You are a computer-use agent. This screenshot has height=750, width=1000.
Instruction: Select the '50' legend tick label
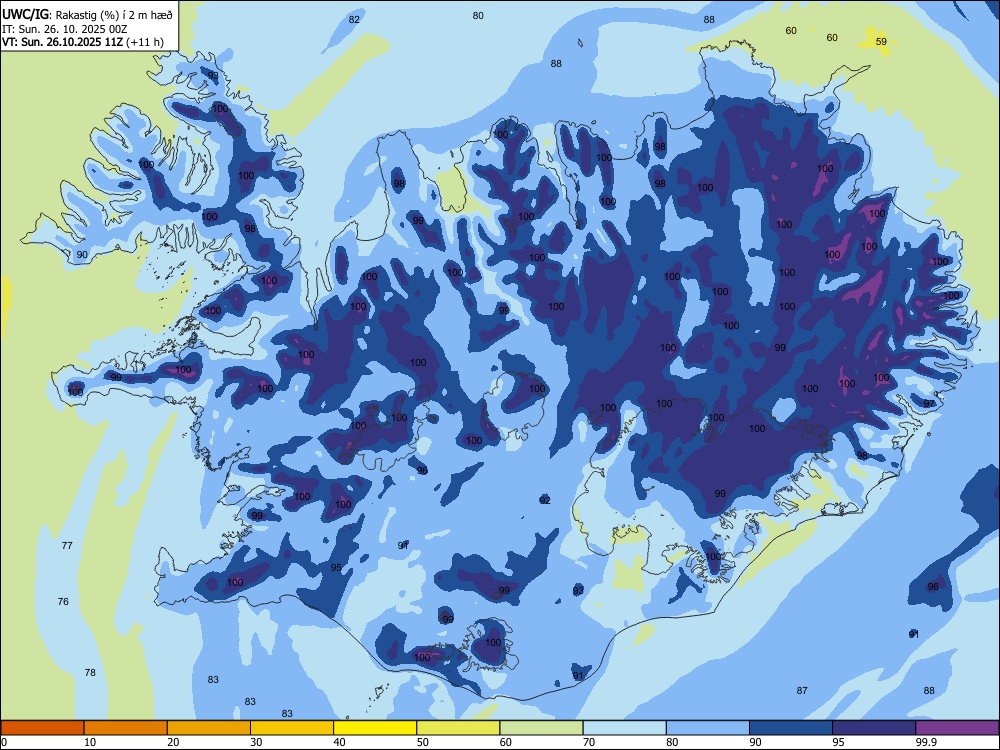pyautogui.click(x=423, y=742)
